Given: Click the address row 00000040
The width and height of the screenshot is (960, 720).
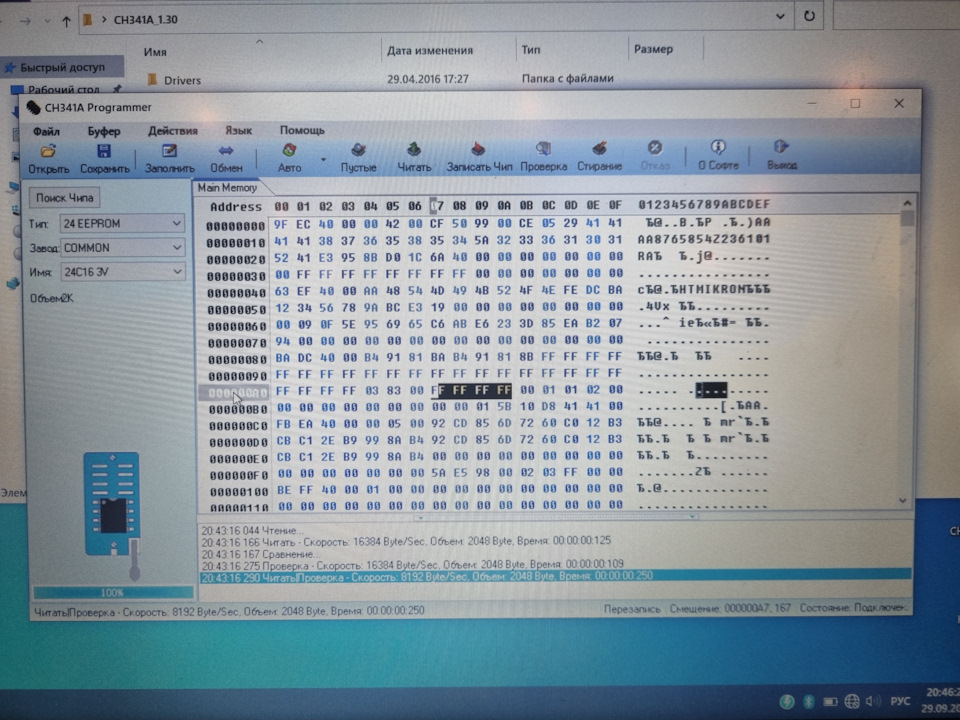Looking at the screenshot, I should [x=237, y=293].
